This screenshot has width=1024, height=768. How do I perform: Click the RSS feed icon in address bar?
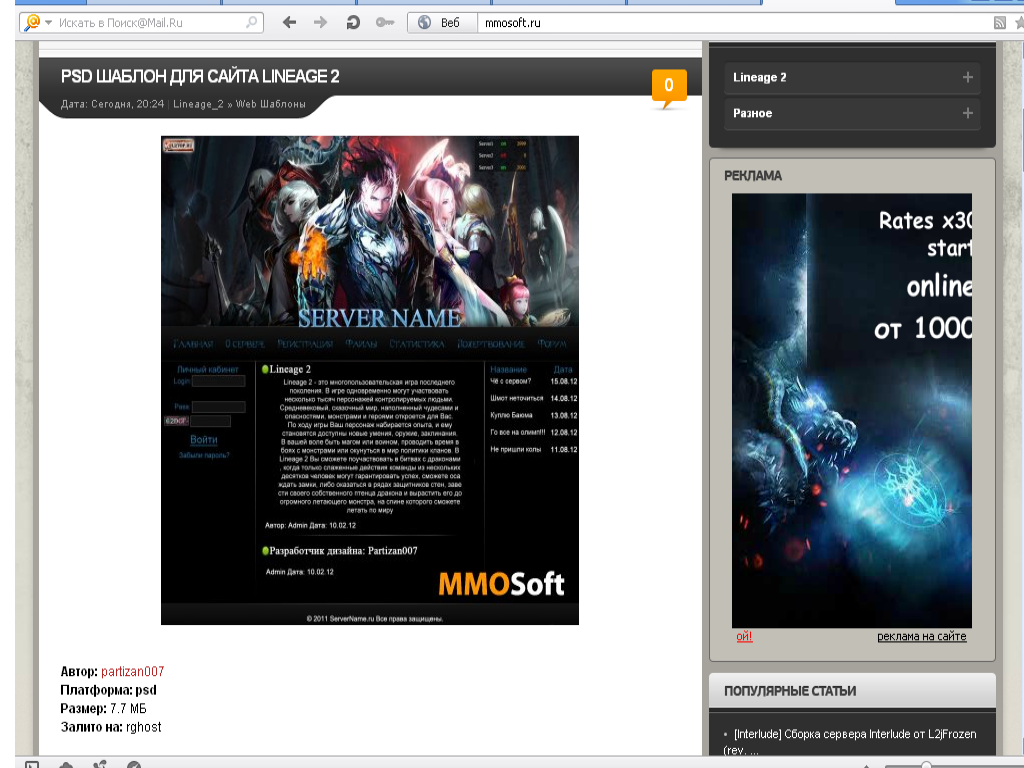coord(999,23)
